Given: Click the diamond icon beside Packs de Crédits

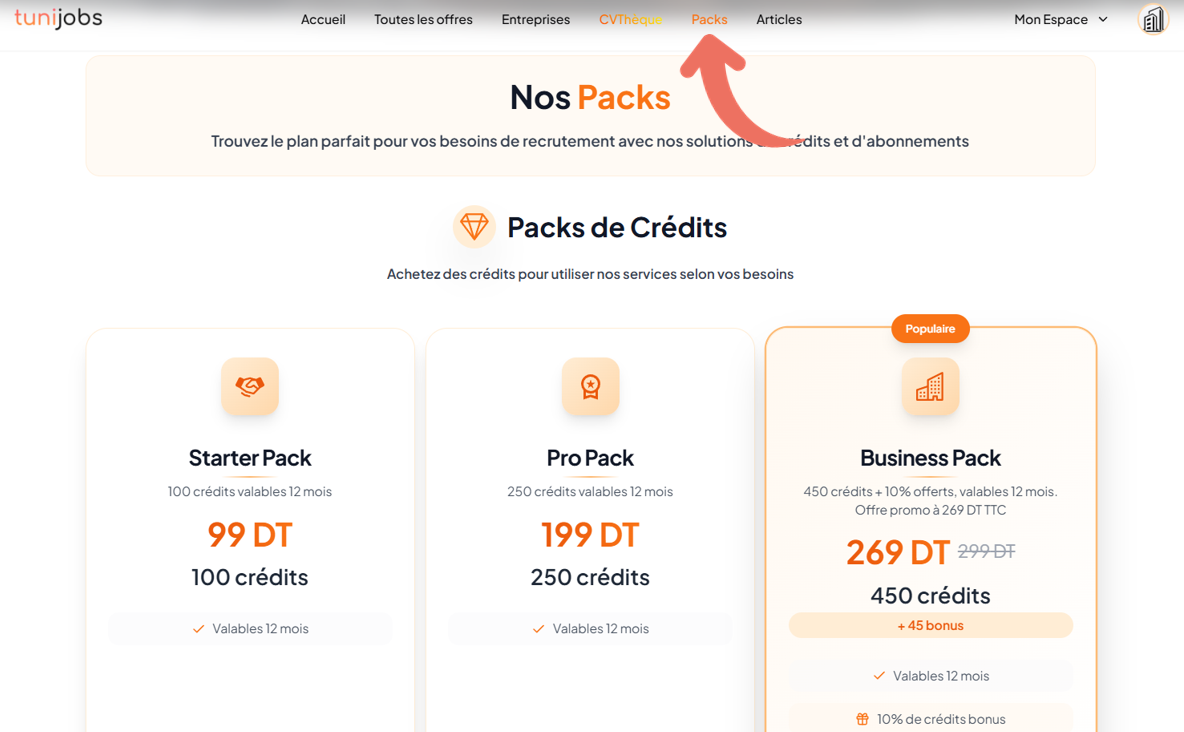Looking at the screenshot, I should pos(474,227).
